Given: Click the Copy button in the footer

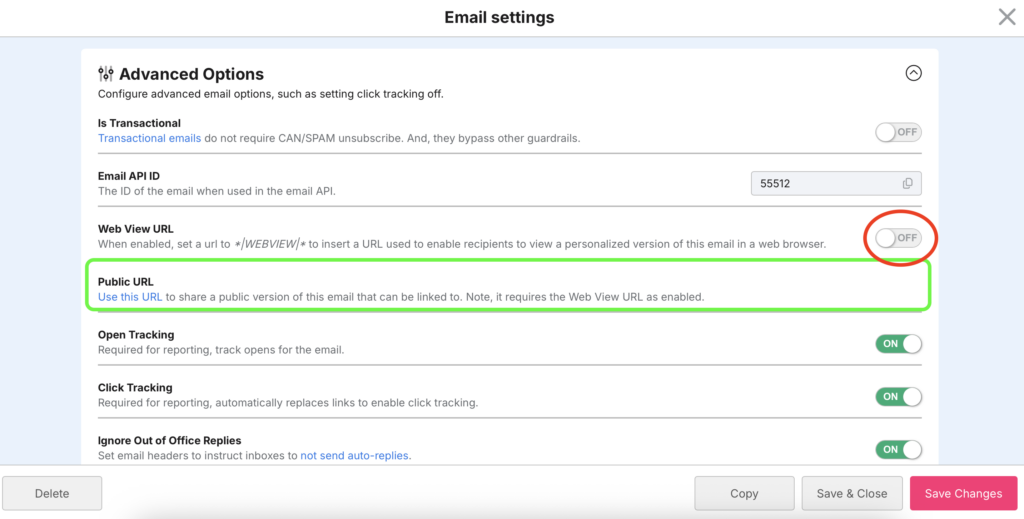Looking at the screenshot, I should pyautogui.click(x=744, y=494).
